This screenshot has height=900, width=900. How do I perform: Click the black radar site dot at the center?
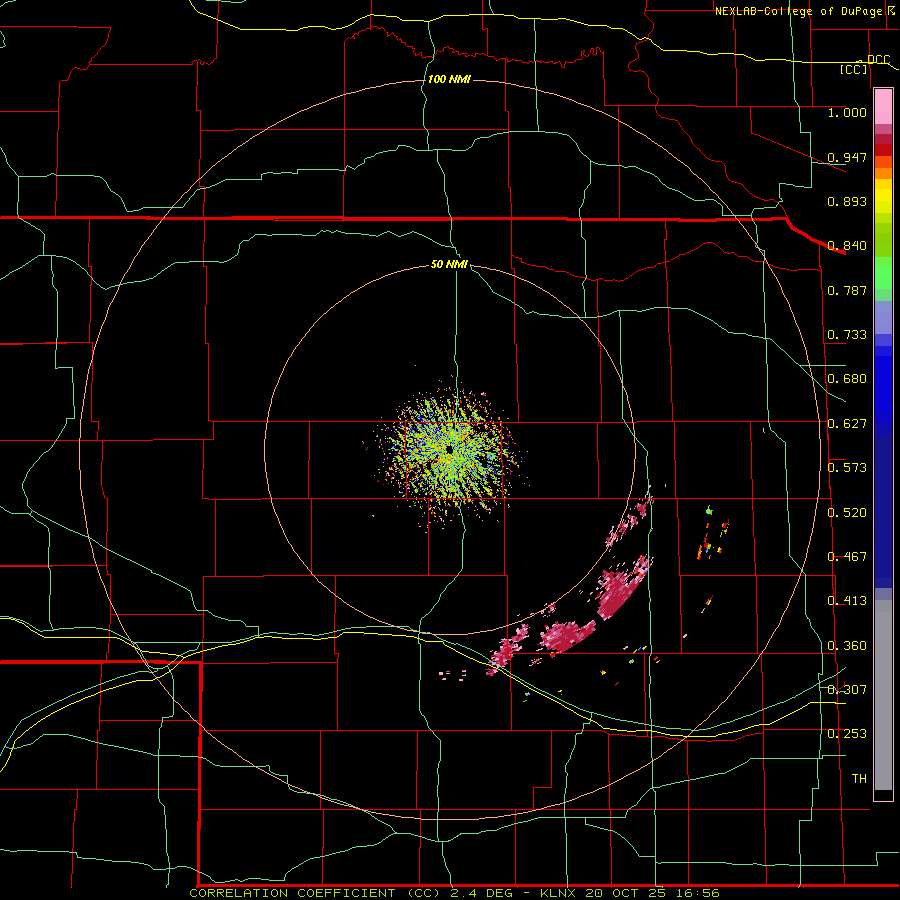[449, 451]
